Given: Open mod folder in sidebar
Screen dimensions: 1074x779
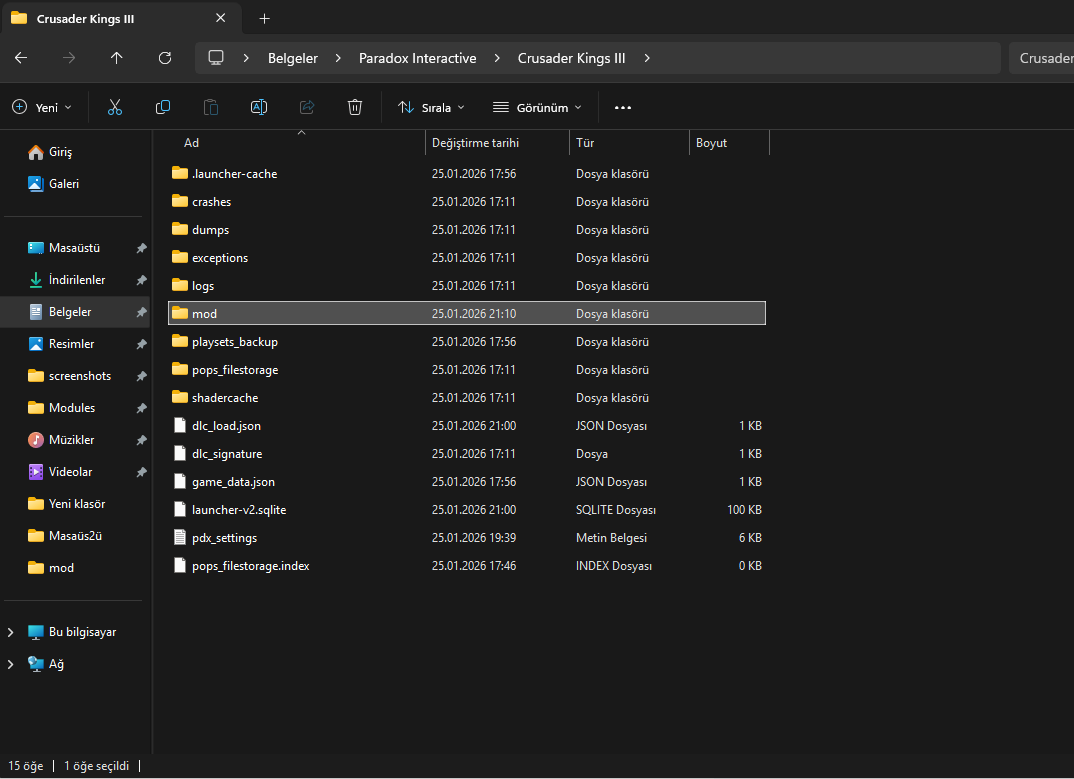Looking at the screenshot, I should coord(75,568).
